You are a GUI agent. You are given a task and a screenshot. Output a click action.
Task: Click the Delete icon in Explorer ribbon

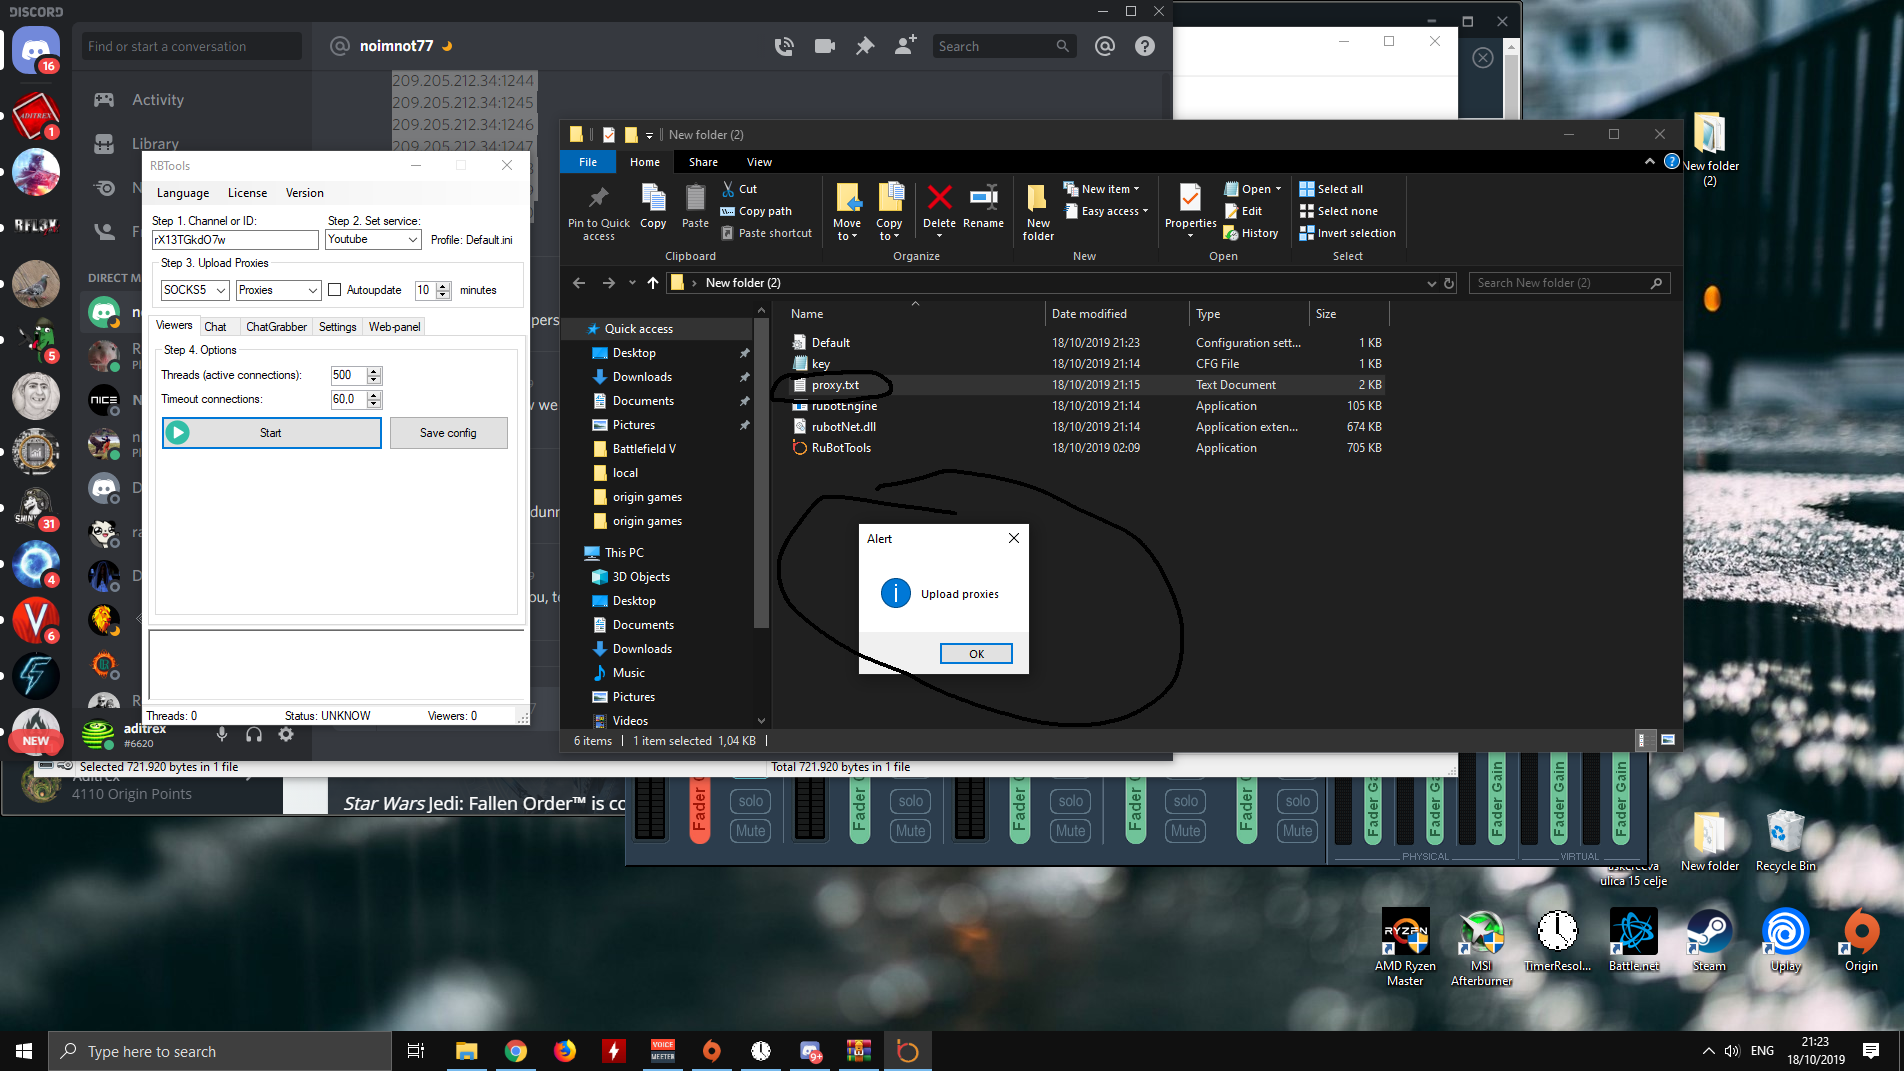[x=939, y=205]
